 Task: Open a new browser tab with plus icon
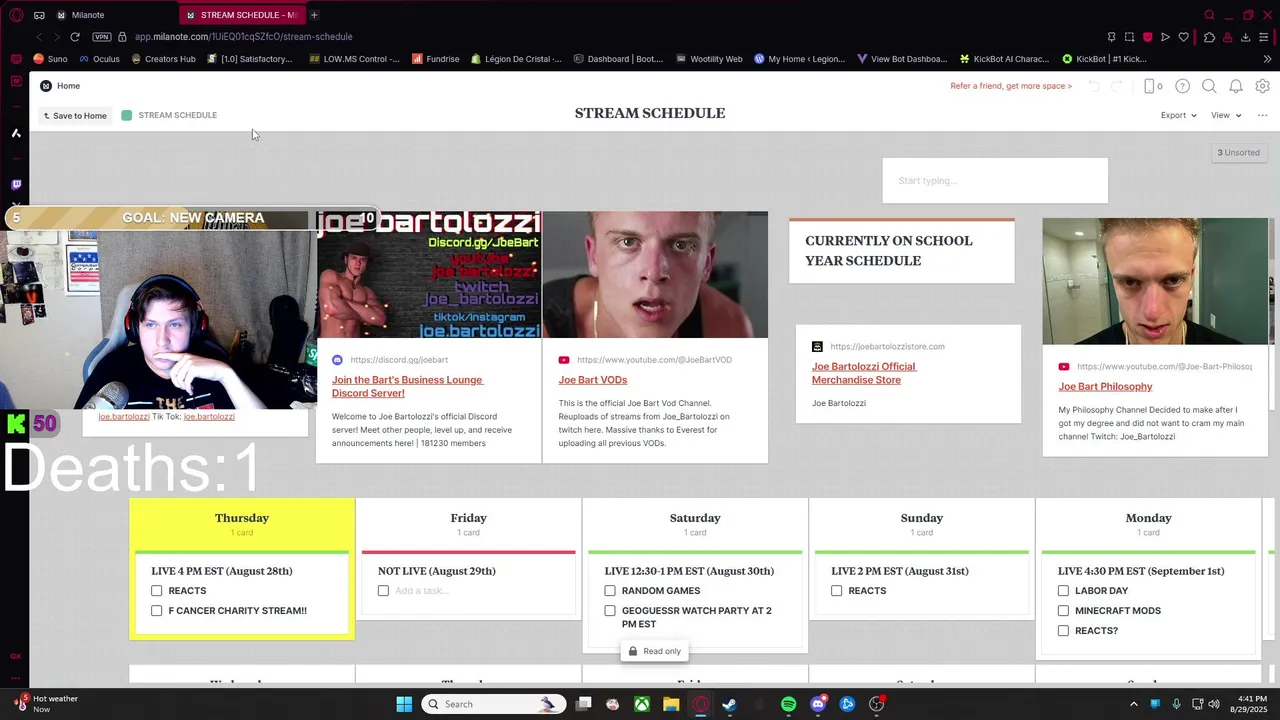pyautogui.click(x=314, y=15)
